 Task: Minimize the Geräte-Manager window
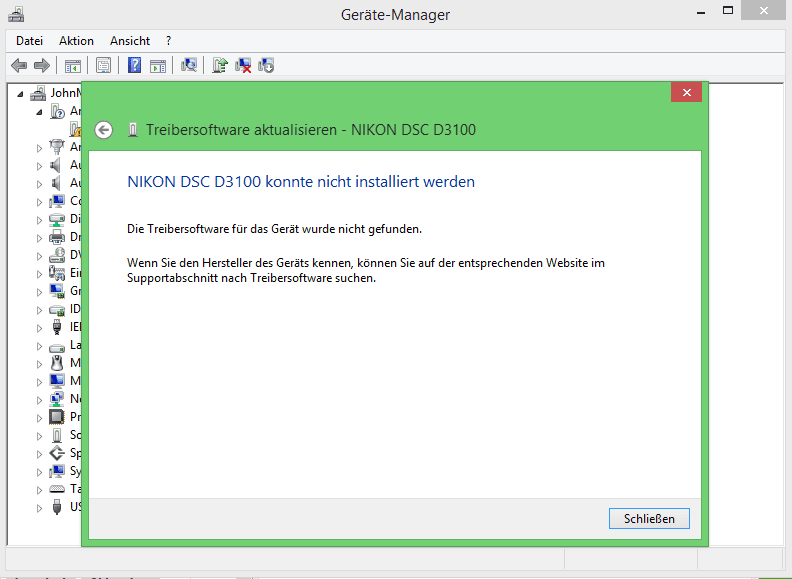[x=701, y=12]
